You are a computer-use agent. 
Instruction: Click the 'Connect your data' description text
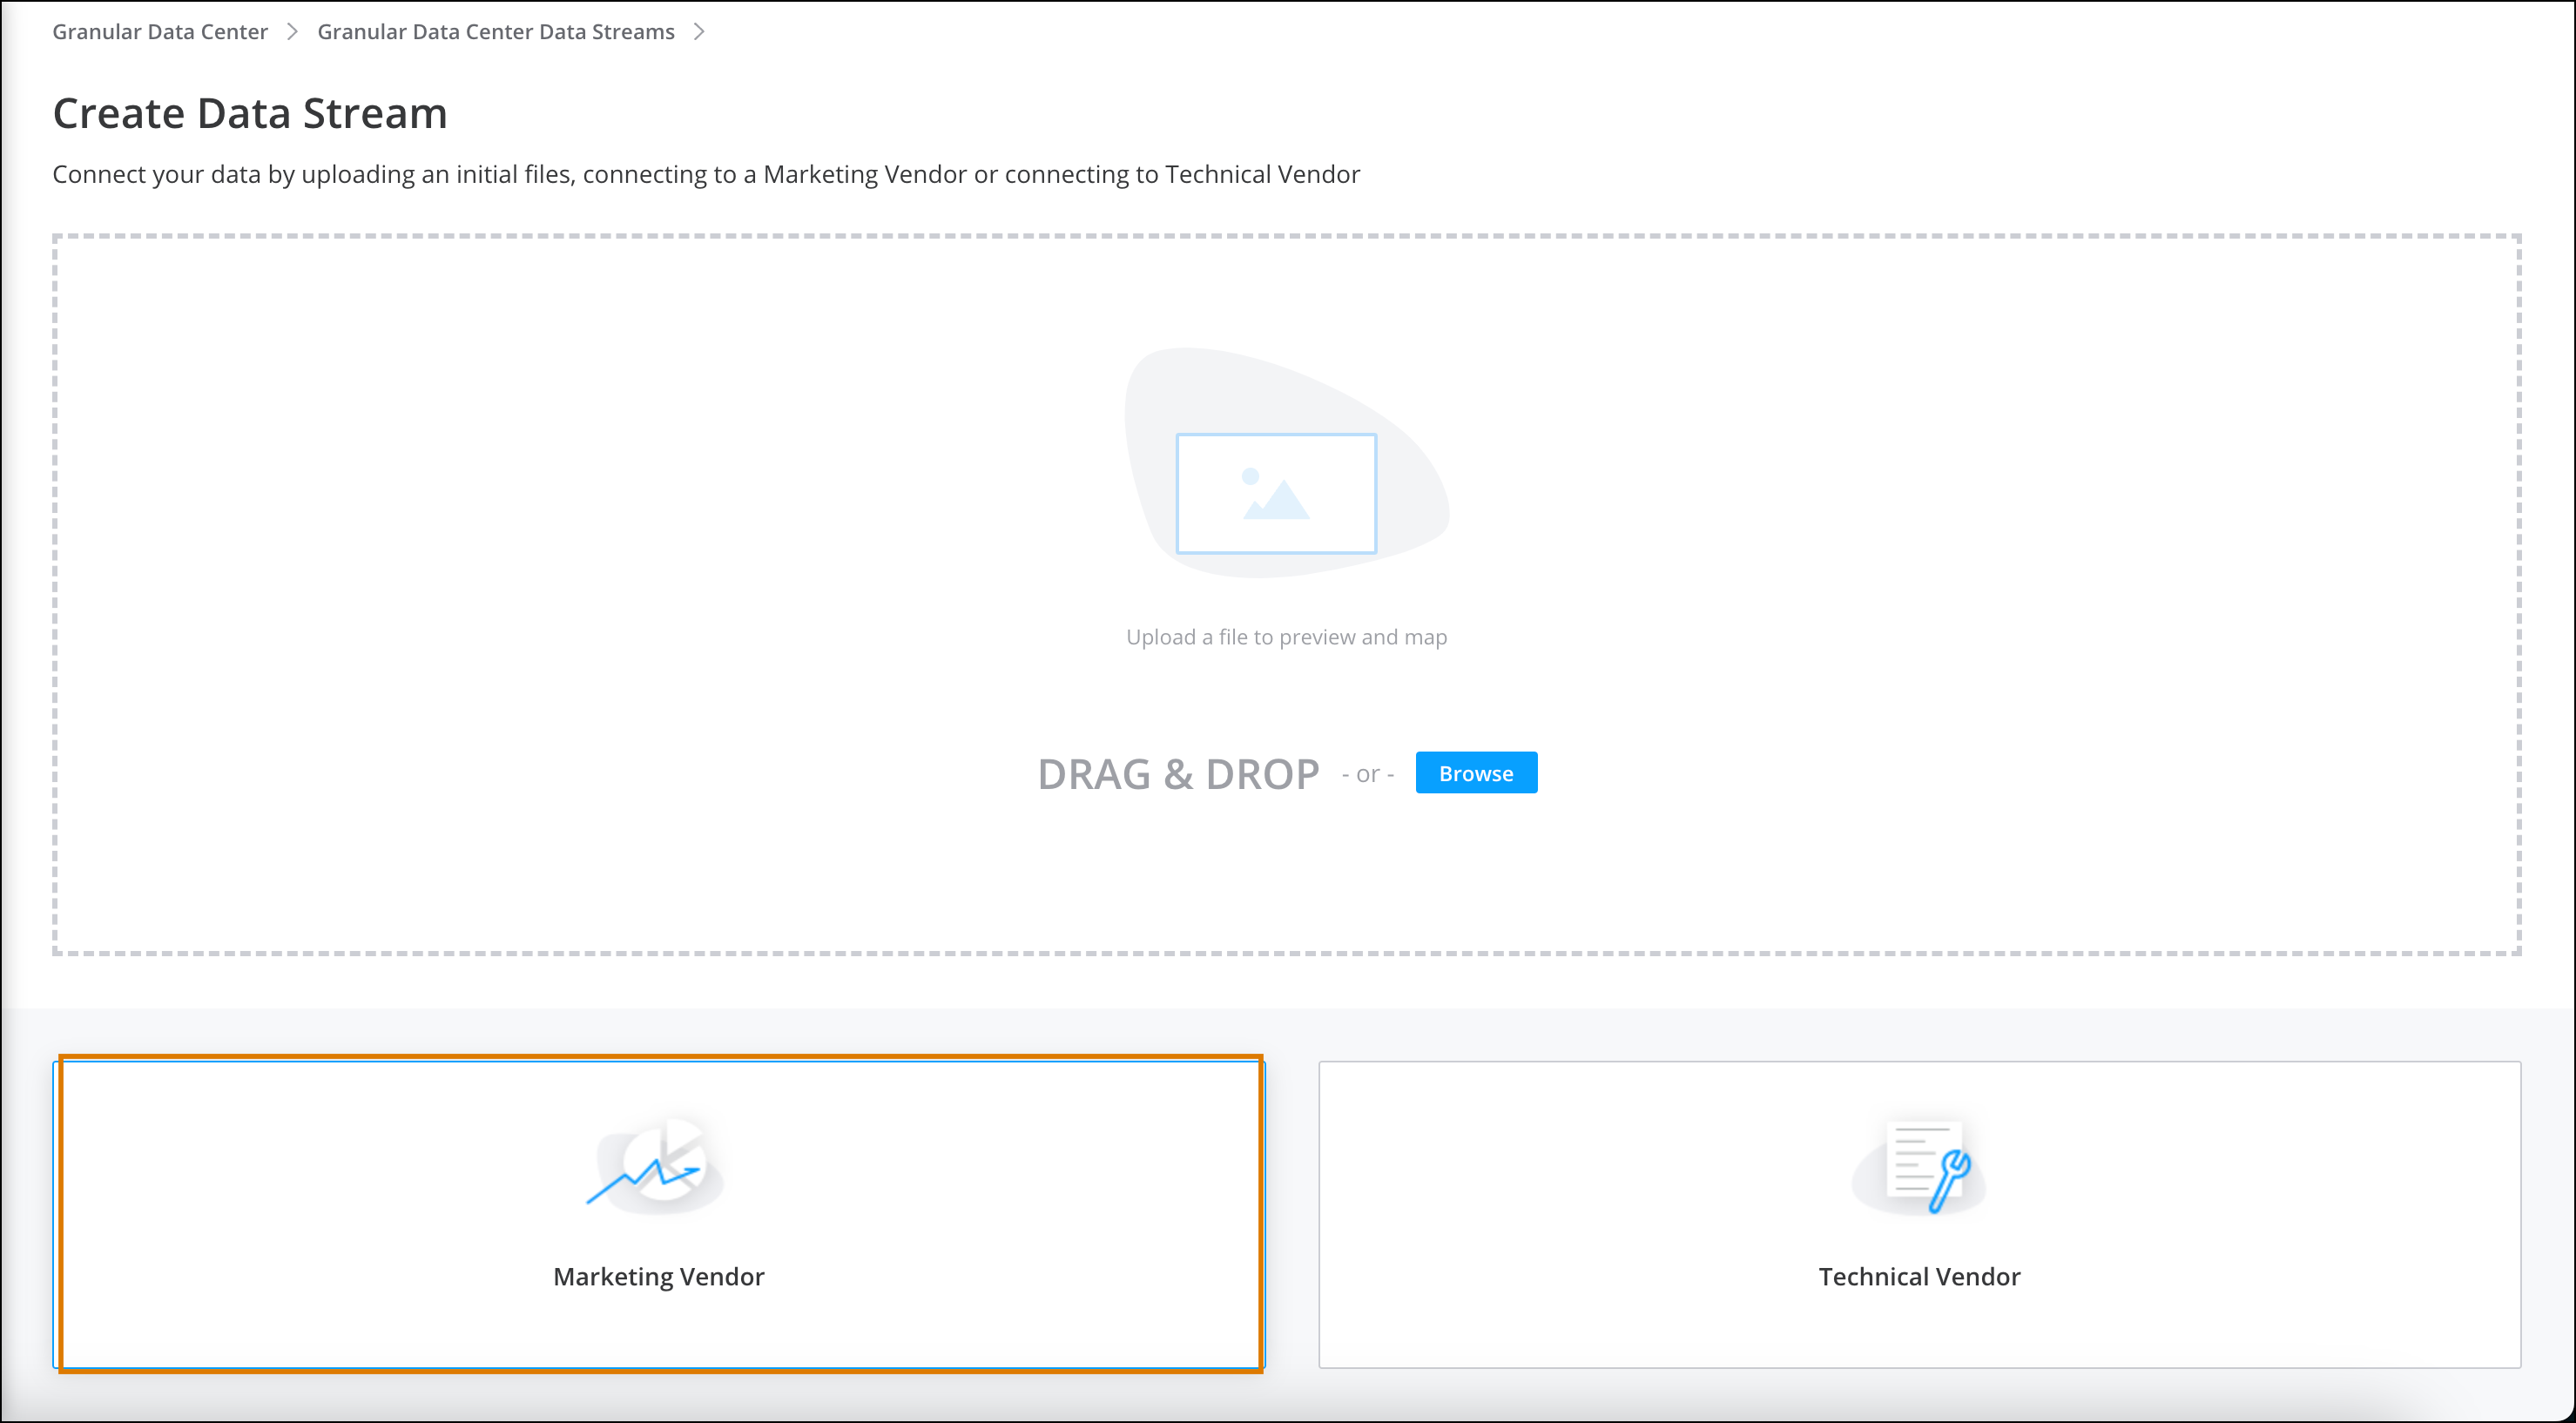click(x=706, y=175)
